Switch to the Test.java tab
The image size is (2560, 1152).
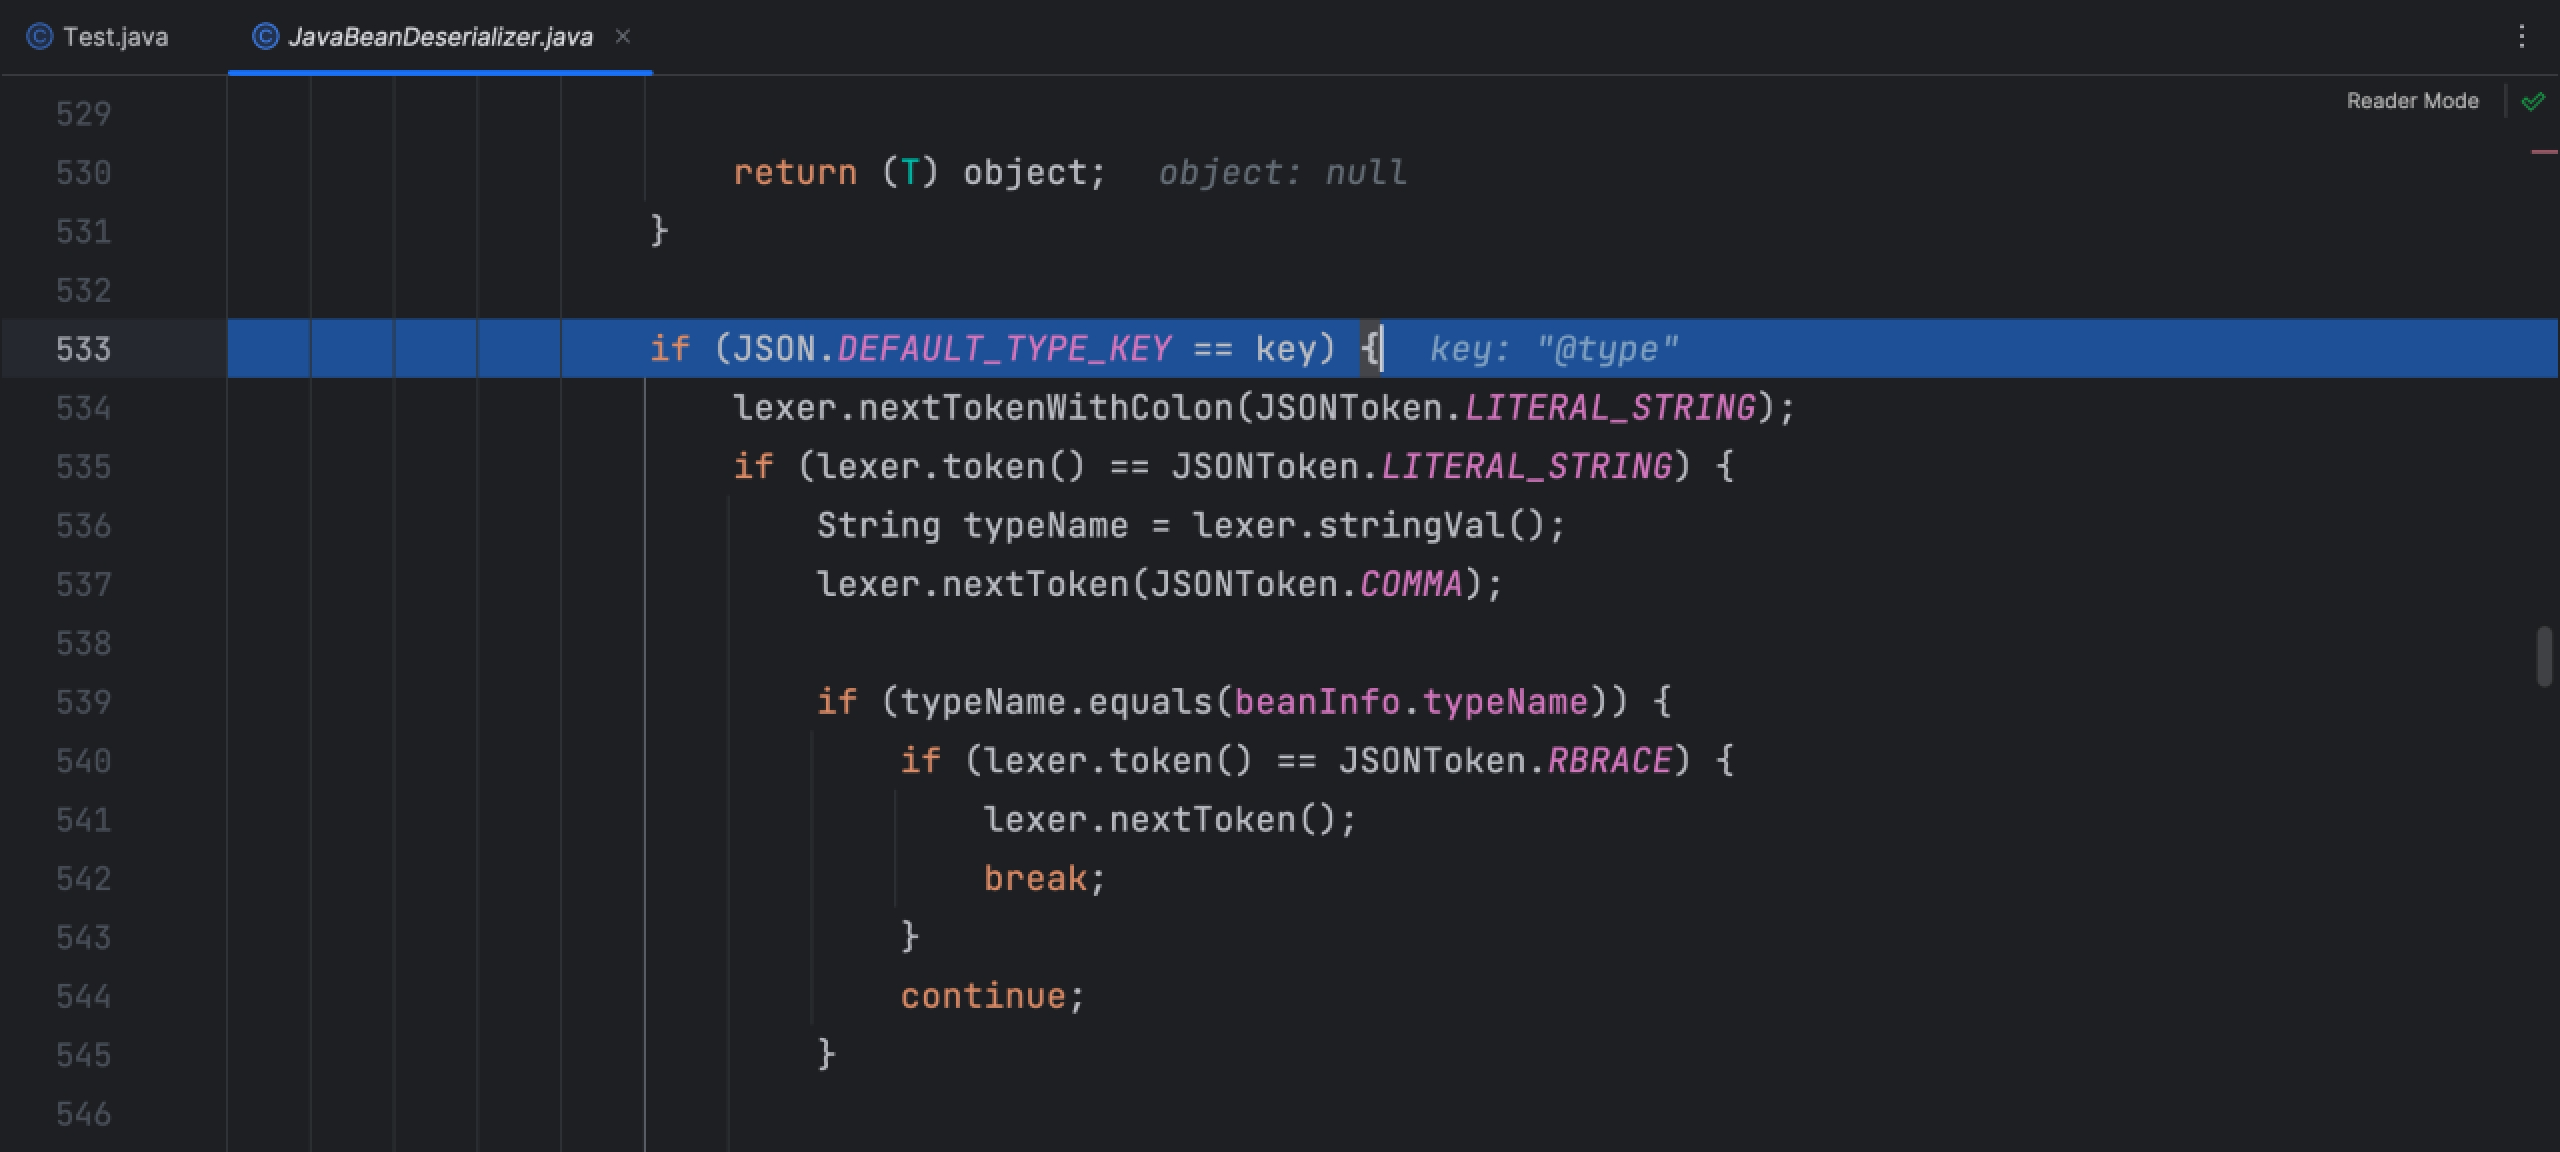tap(98, 37)
